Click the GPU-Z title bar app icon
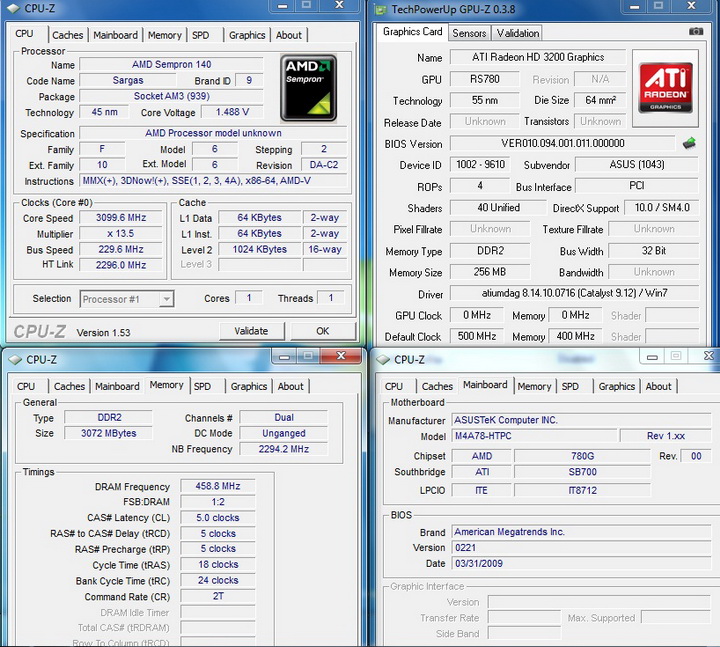Screen dimensions: 720x647 (381, 9)
